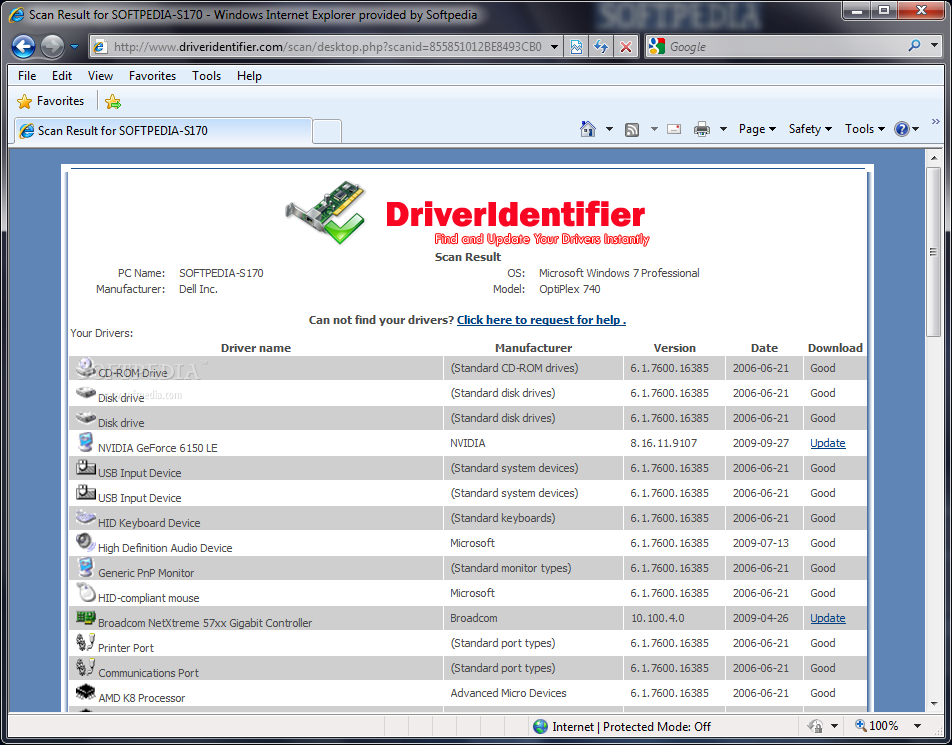Open the File menu
Viewport: 952px width, 745px height.
26,75
